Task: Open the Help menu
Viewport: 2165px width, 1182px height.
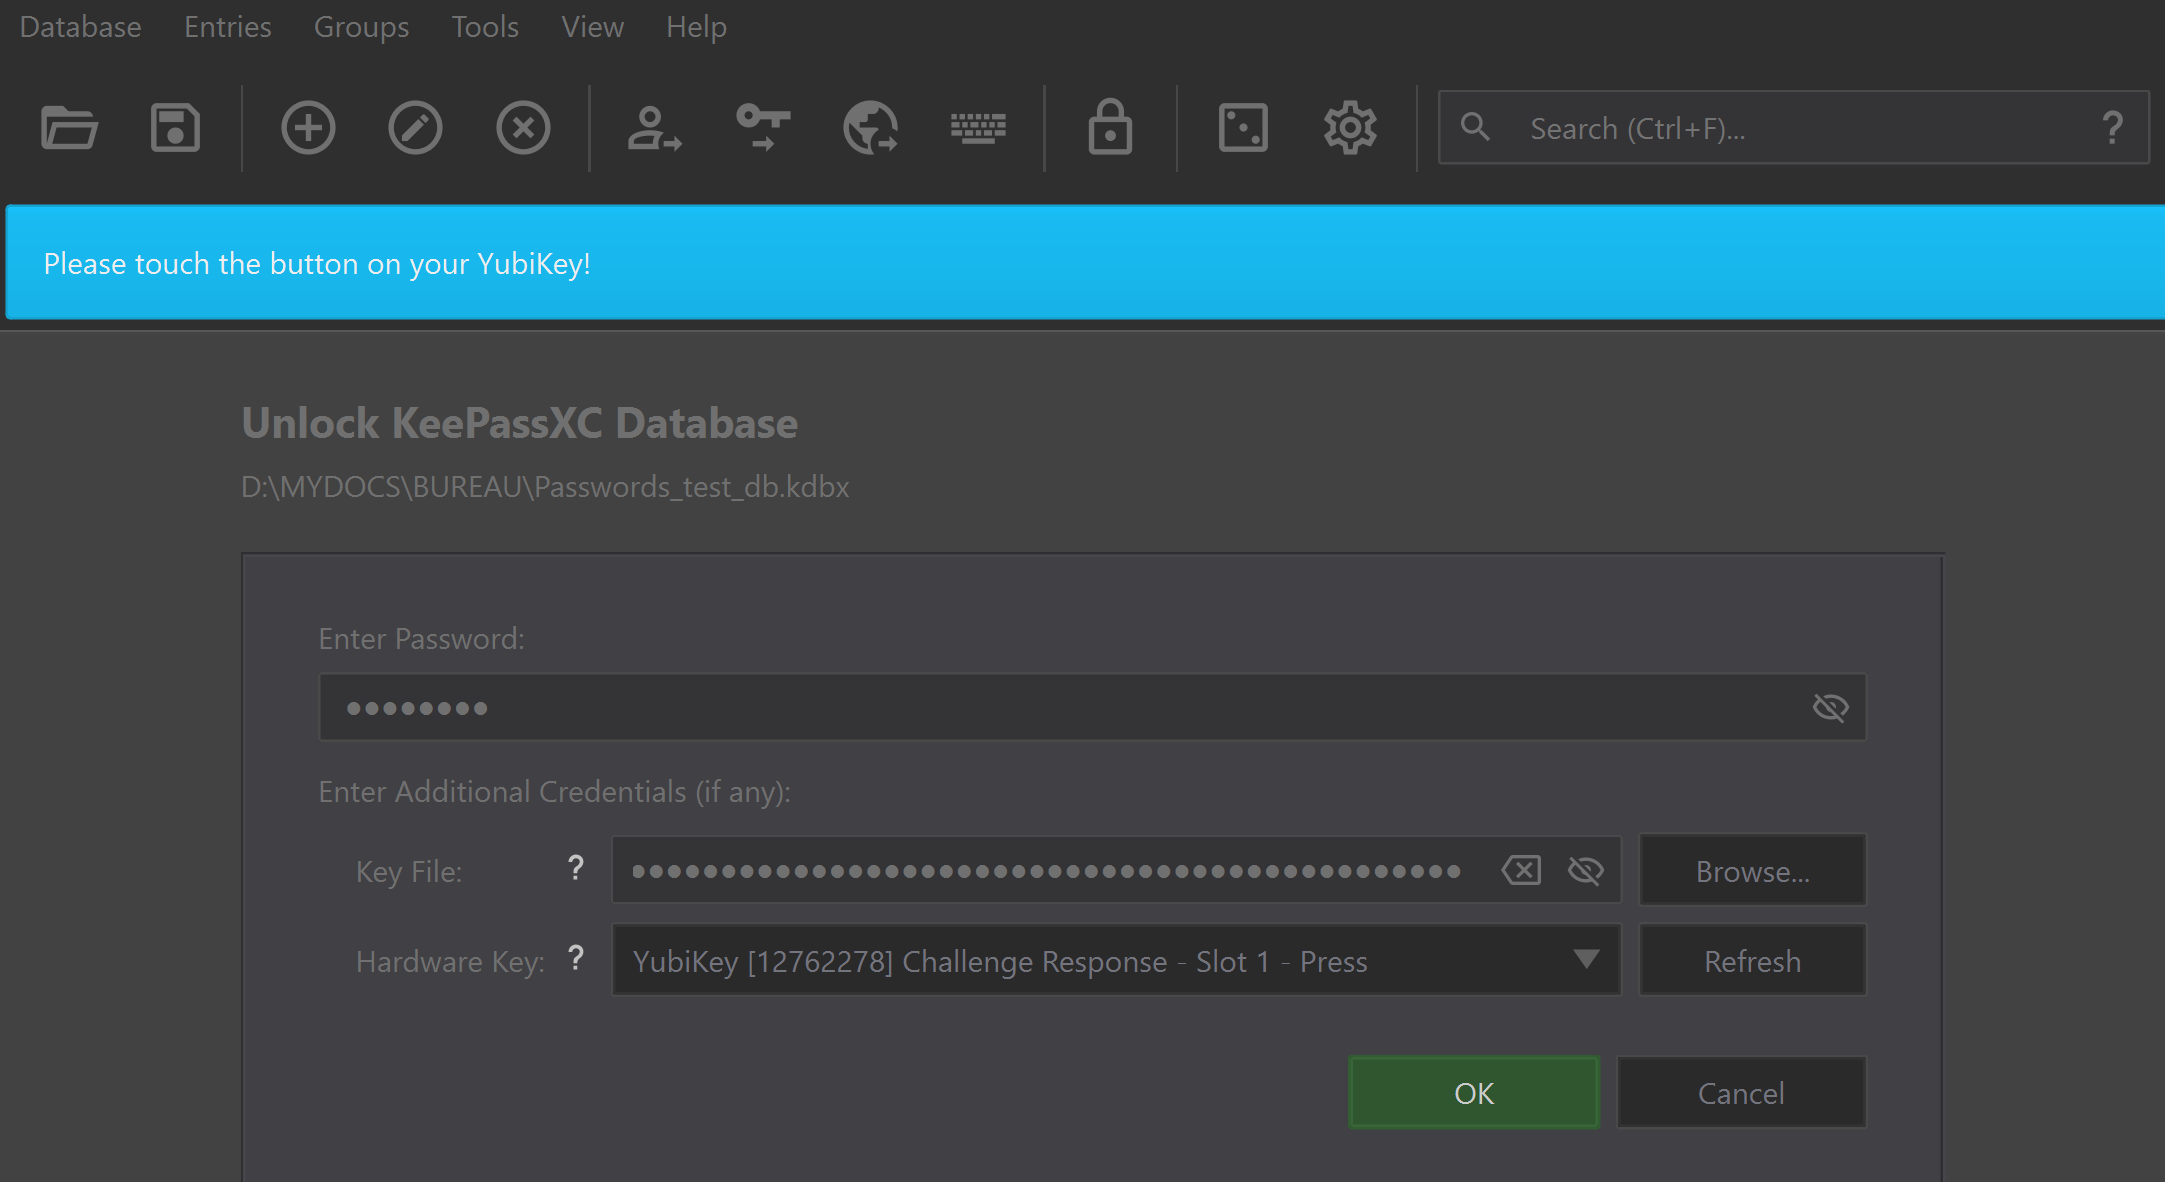Action: point(696,27)
